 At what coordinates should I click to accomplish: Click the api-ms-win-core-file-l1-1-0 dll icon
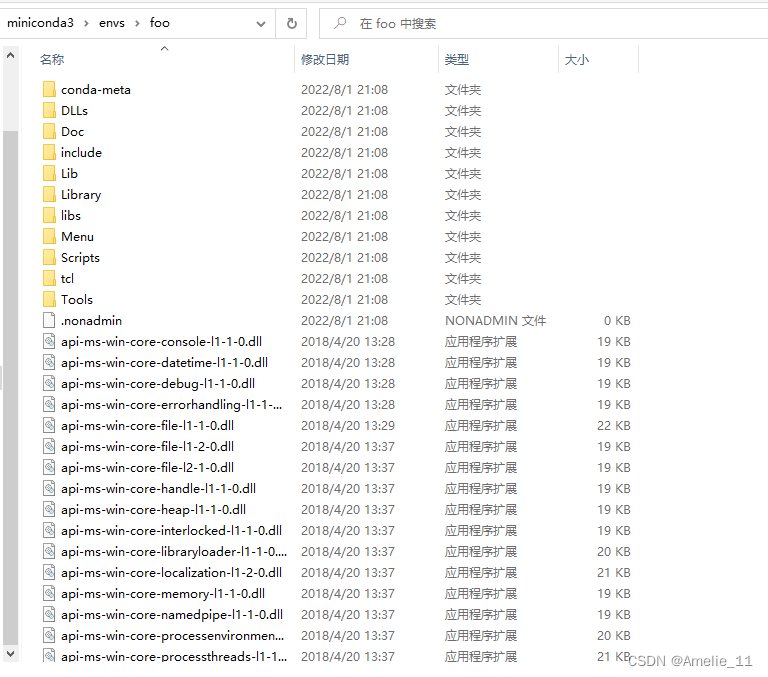click(49, 426)
